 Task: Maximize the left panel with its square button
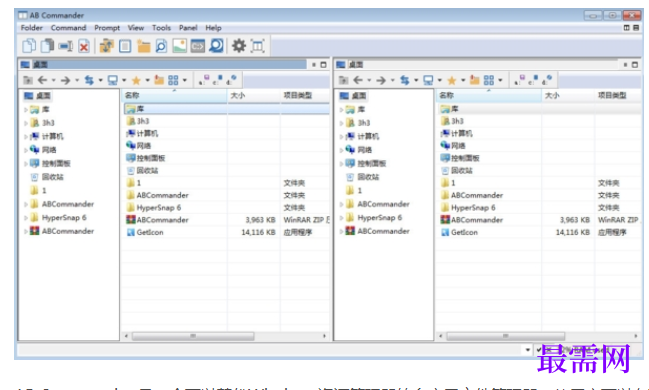(324, 65)
